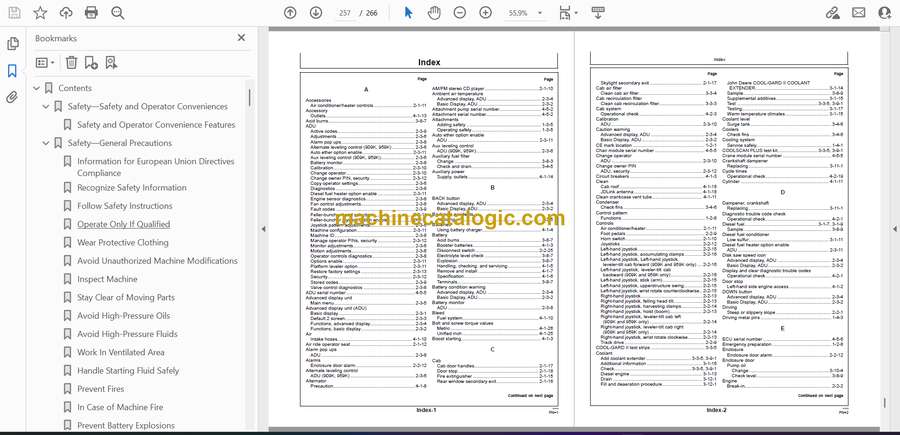The image size is (900, 435).
Task: Open Operate Only If Qualified bookmark
Action: 123,224
